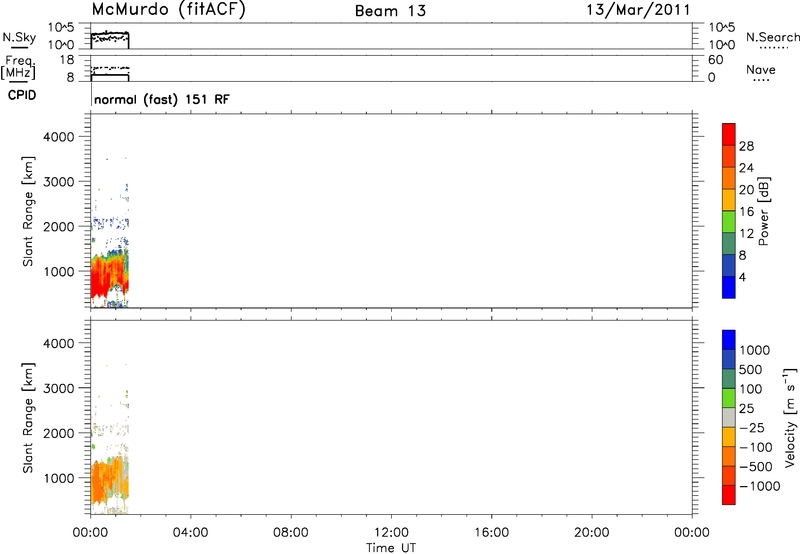This screenshot has height=554, width=800.
Task: Click the 12:00 time axis label
Action: 391,533
